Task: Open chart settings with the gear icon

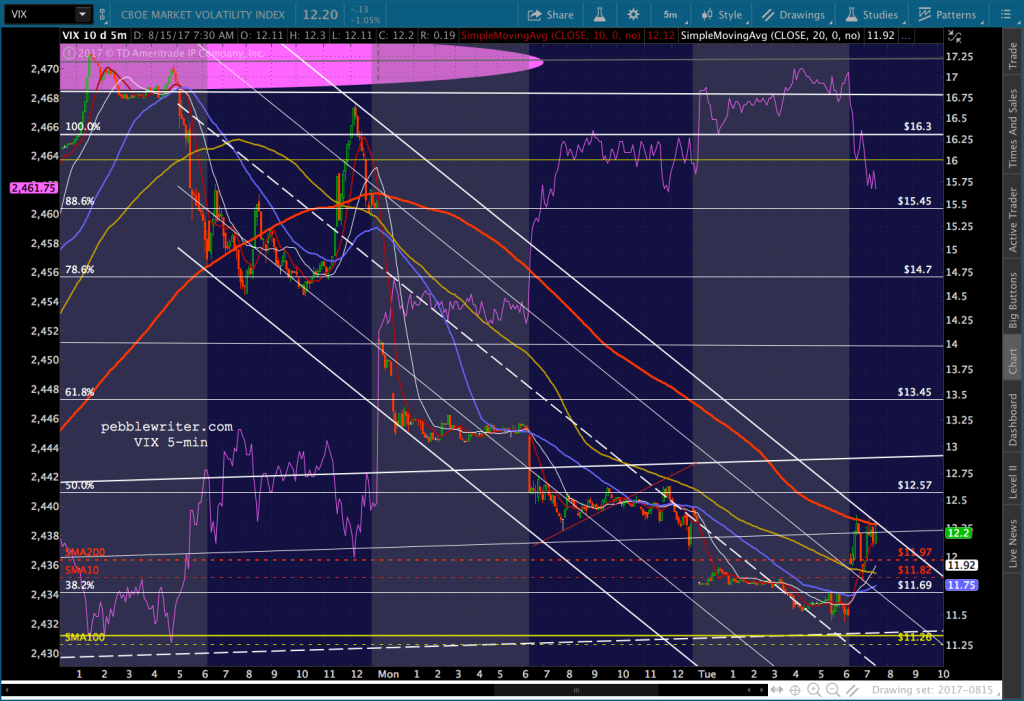Action: click(632, 15)
